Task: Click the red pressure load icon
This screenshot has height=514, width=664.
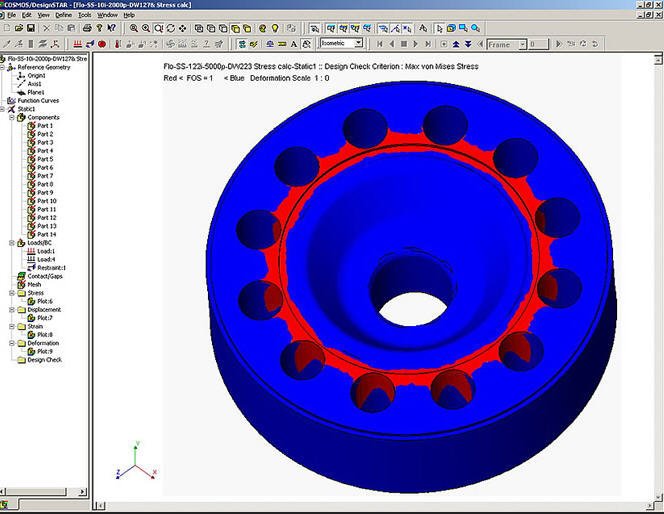Action: [77, 44]
